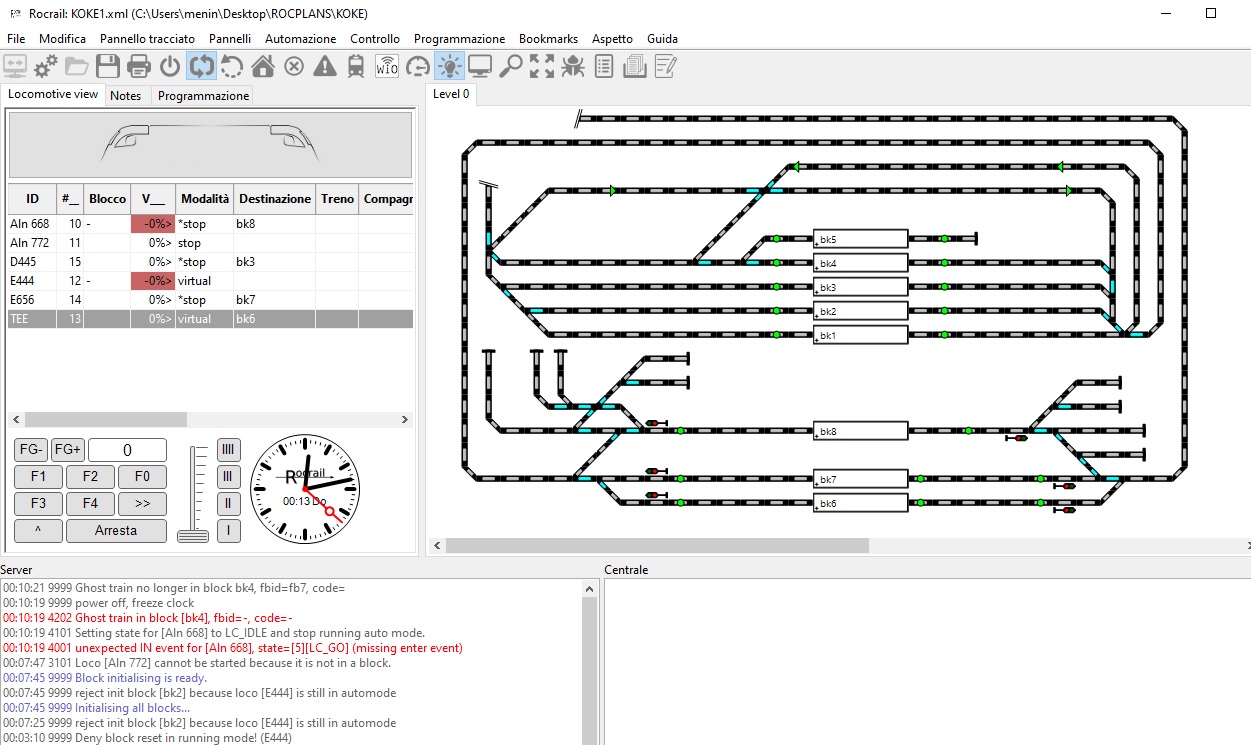Image resolution: width=1251 pixels, height=745 pixels.
Task: Click the printer icon in toolbar
Action: click(x=139, y=67)
